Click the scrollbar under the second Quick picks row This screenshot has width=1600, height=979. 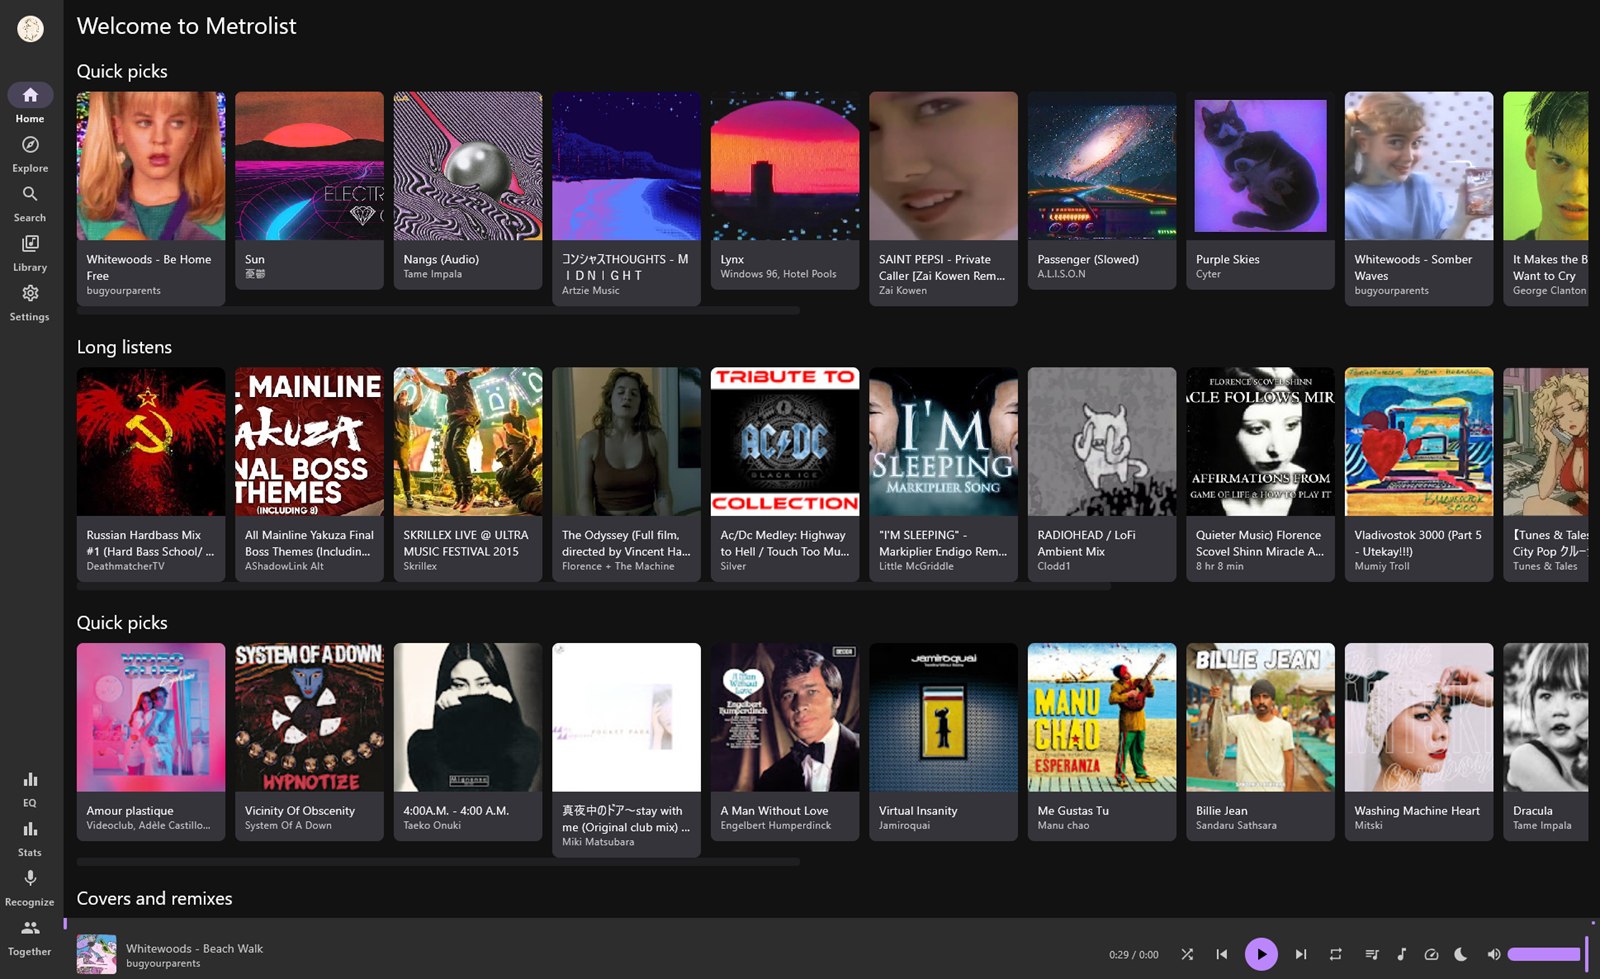point(438,862)
